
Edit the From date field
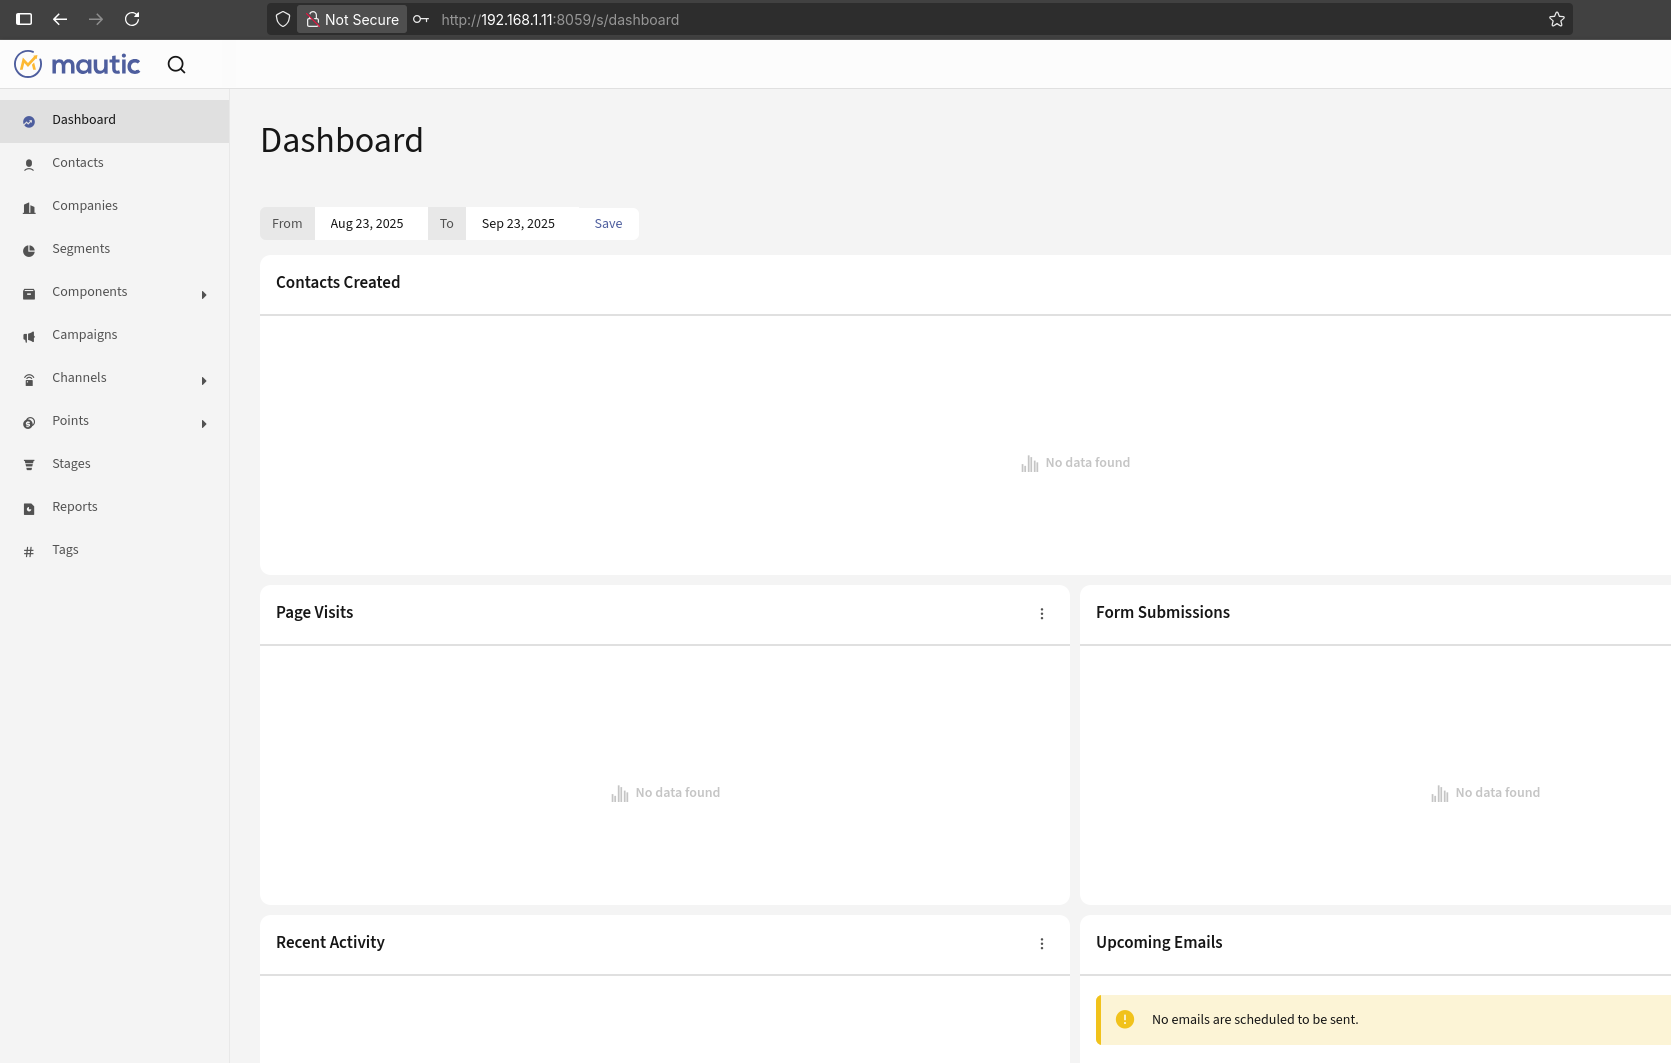pyautogui.click(x=367, y=224)
